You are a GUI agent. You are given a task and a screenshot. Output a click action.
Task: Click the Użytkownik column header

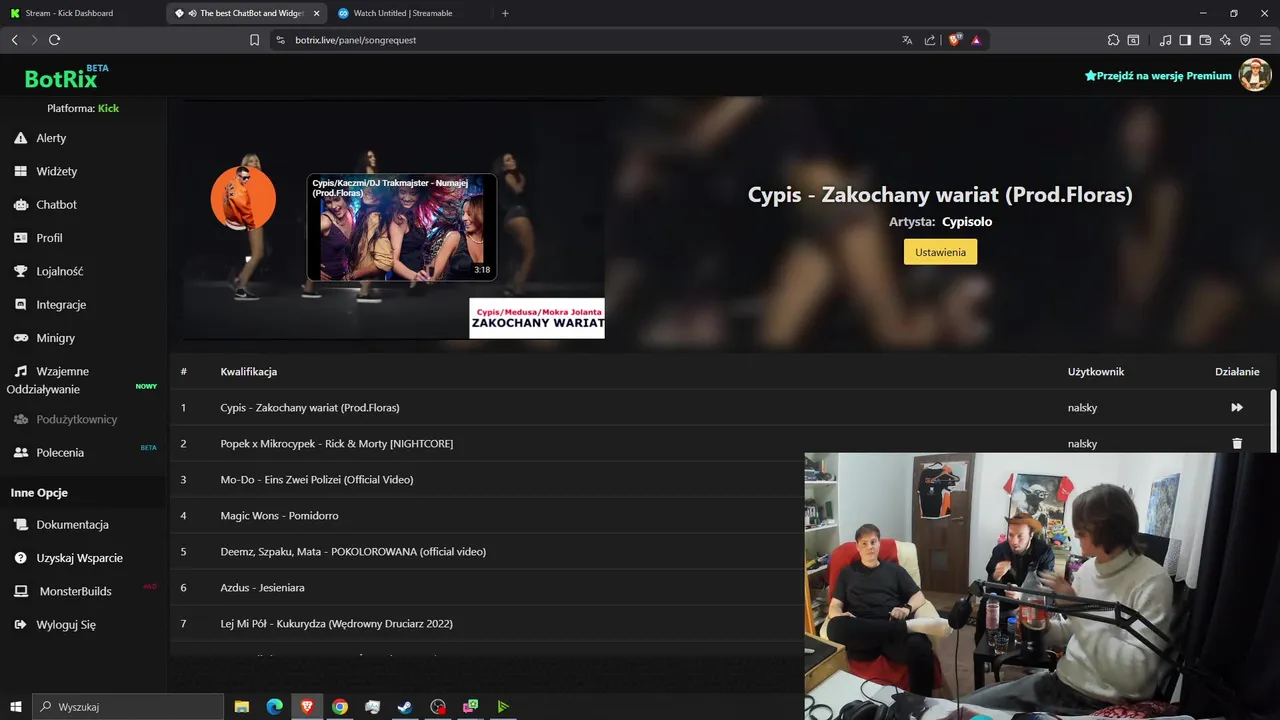[x=1096, y=371]
